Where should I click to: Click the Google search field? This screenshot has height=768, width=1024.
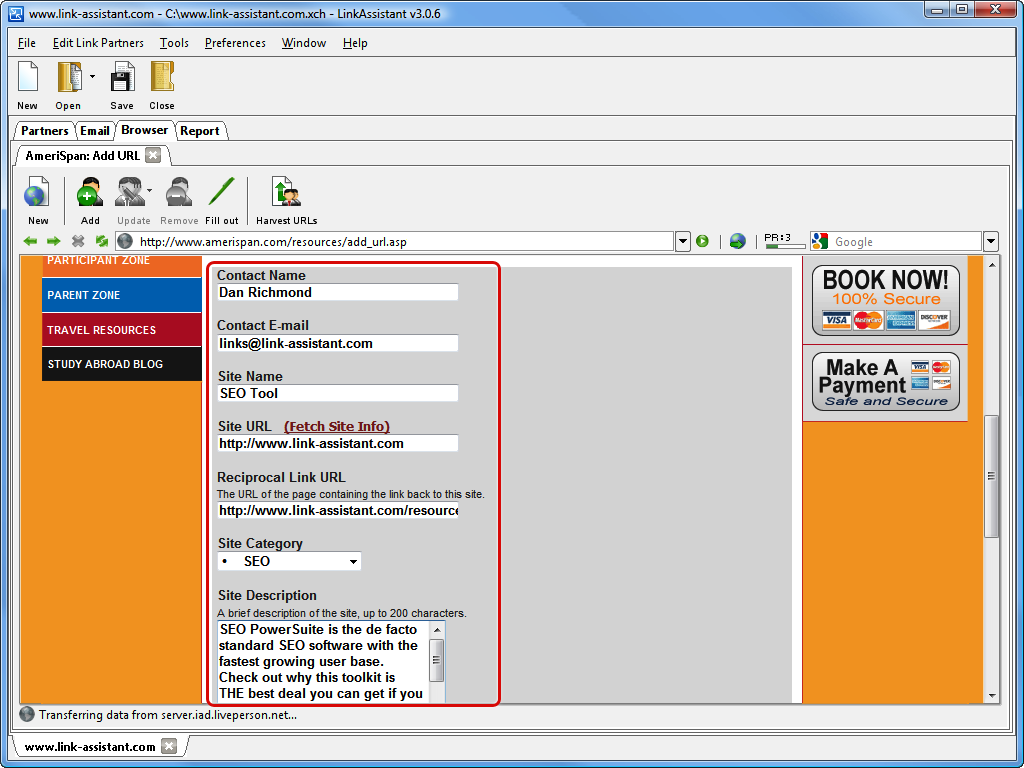(x=906, y=242)
